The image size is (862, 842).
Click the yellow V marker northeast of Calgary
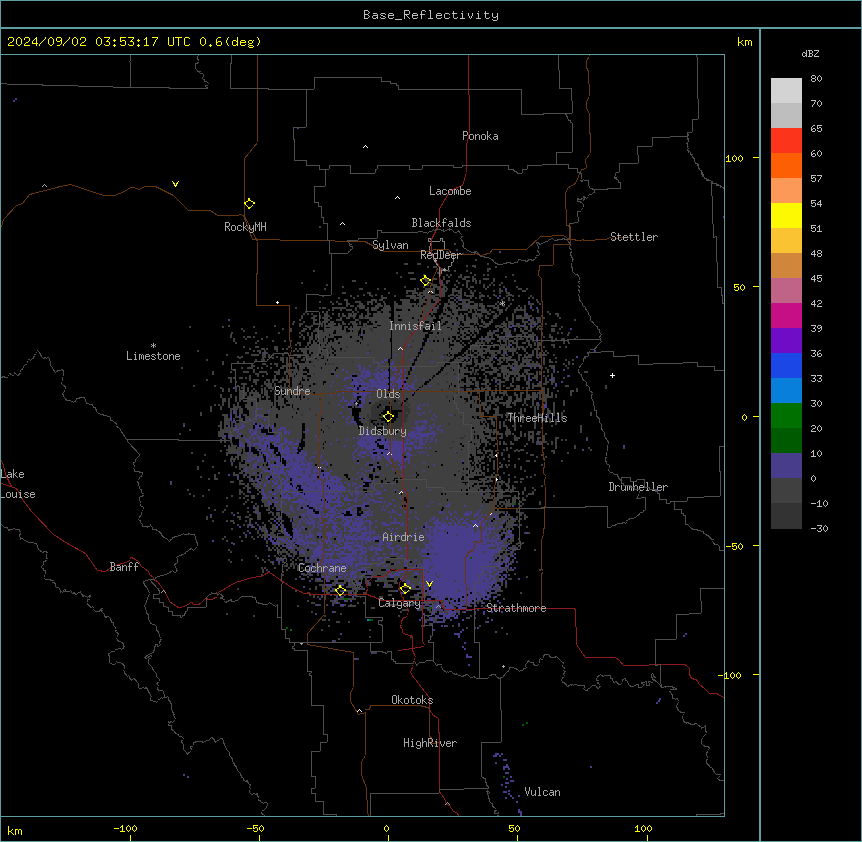429,584
